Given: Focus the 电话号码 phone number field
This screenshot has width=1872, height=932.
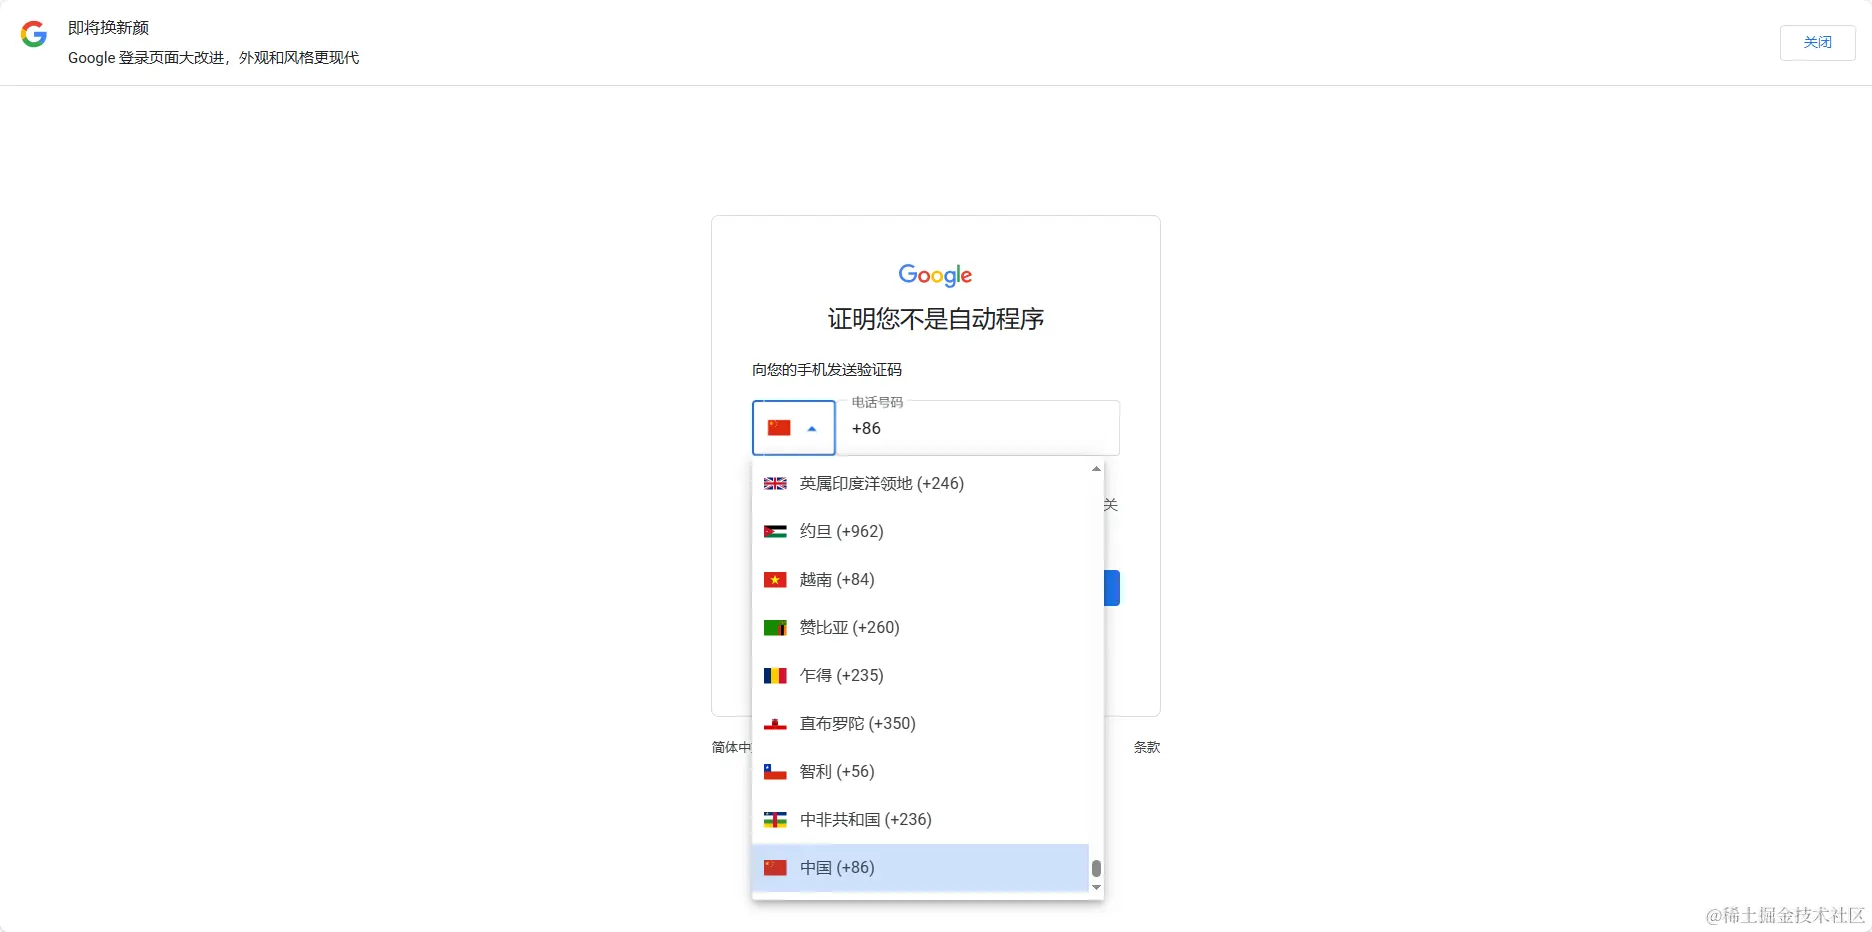Looking at the screenshot, I should click(978, 428).
